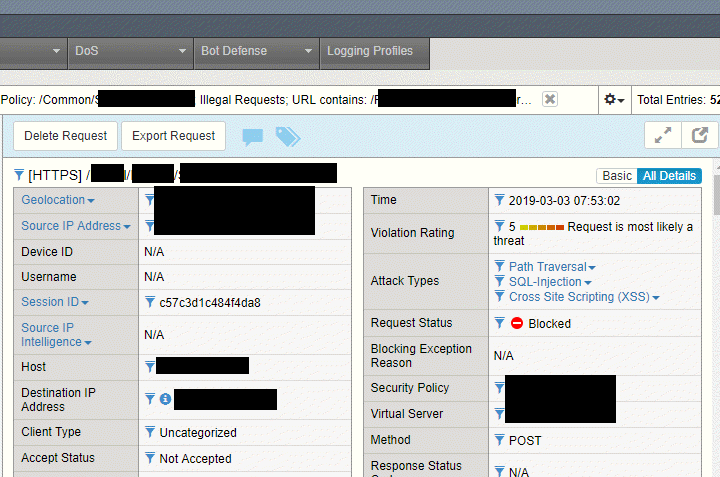Click "Request is most likely a threat" text

593,234
